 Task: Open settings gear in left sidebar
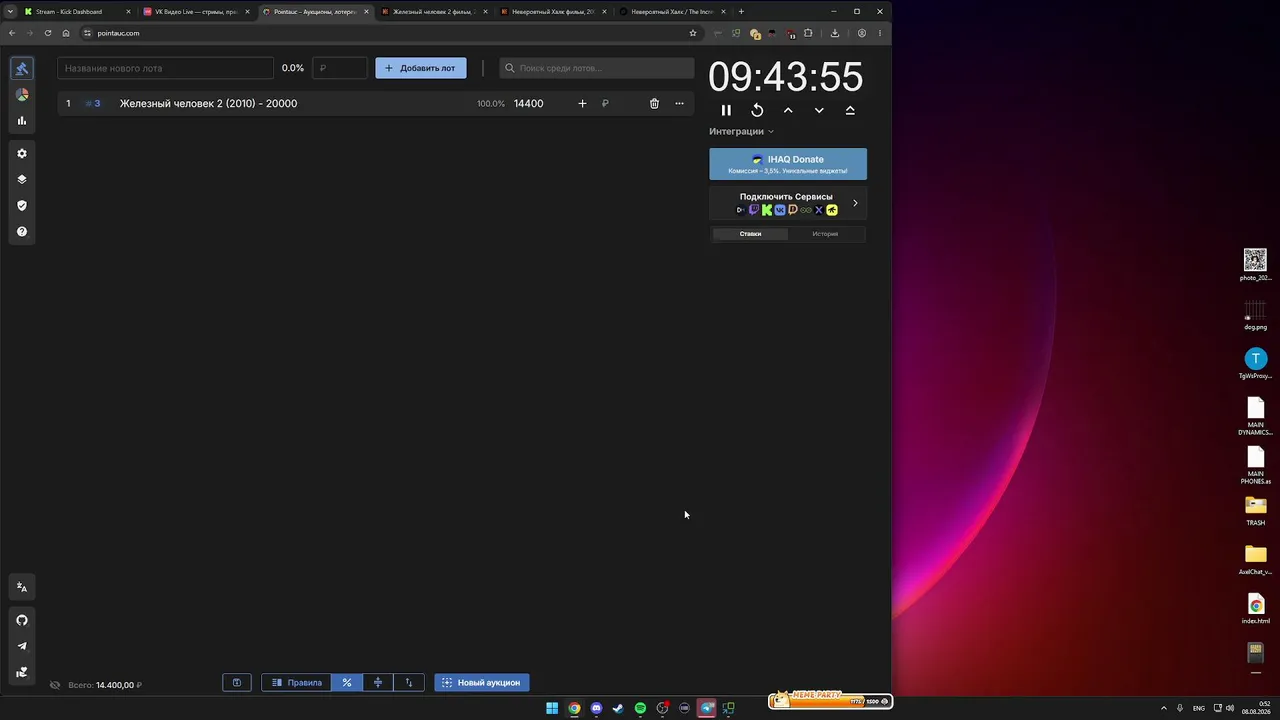pyautogui.click(x=22, y=154)
